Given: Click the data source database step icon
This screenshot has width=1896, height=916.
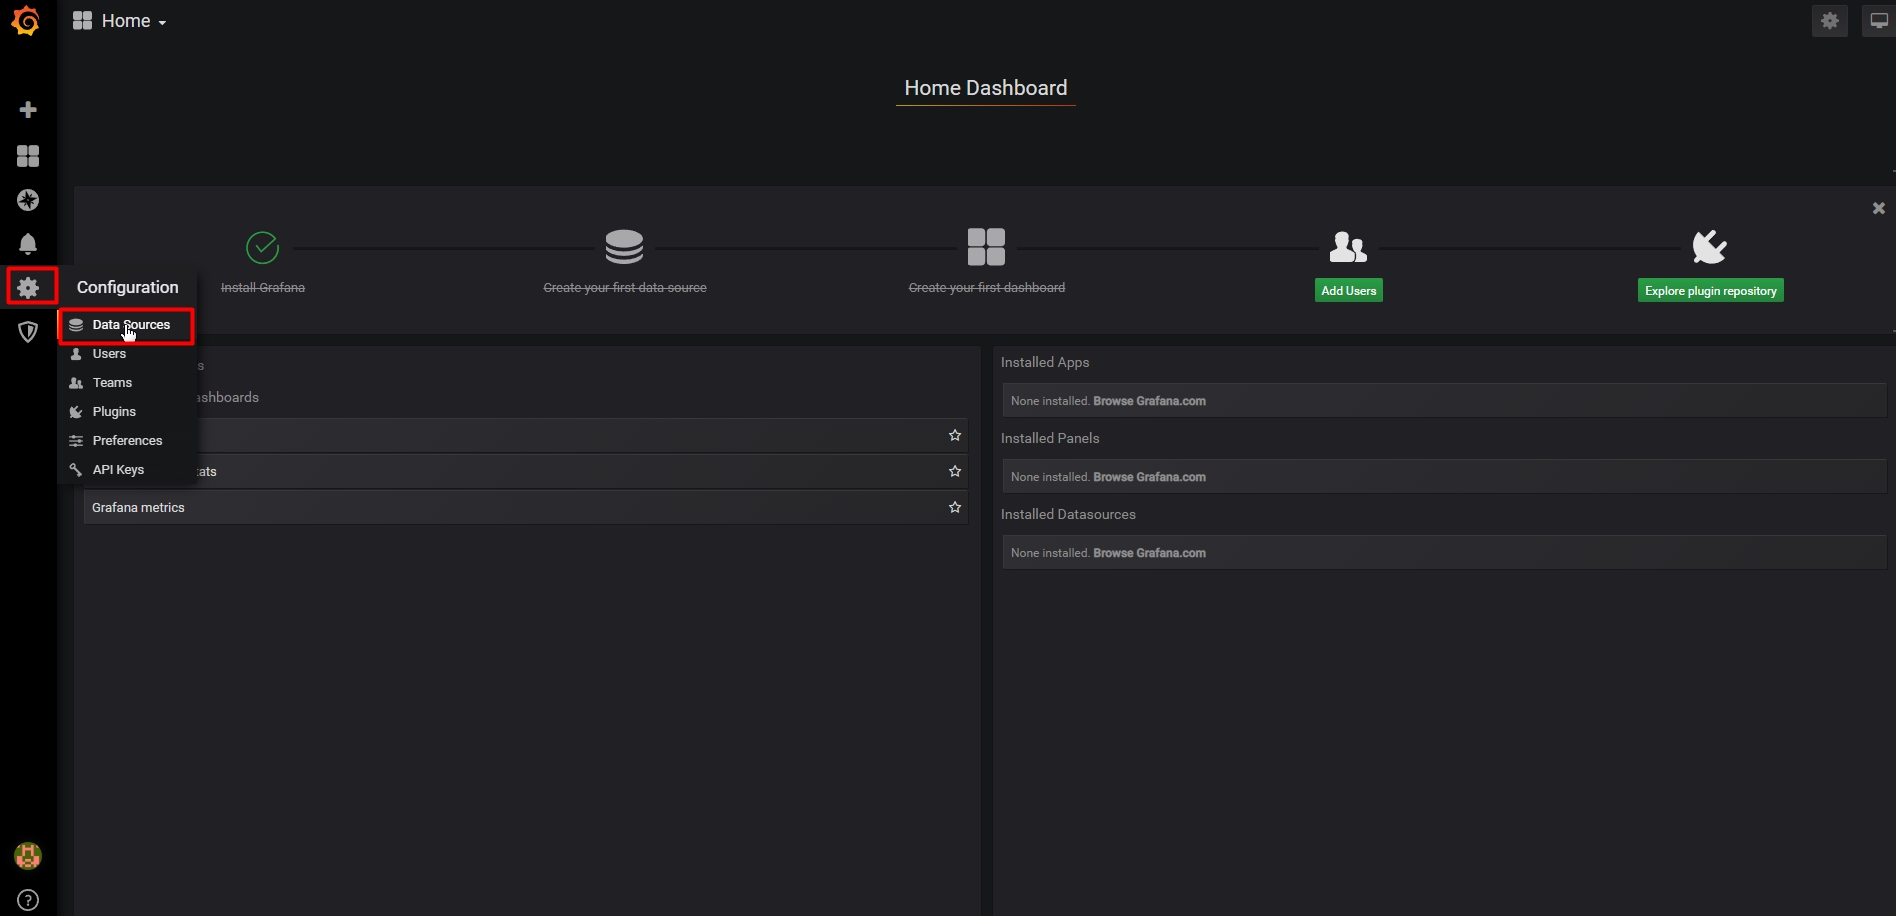Looking at the screenshot, I should tap(624, 246).
